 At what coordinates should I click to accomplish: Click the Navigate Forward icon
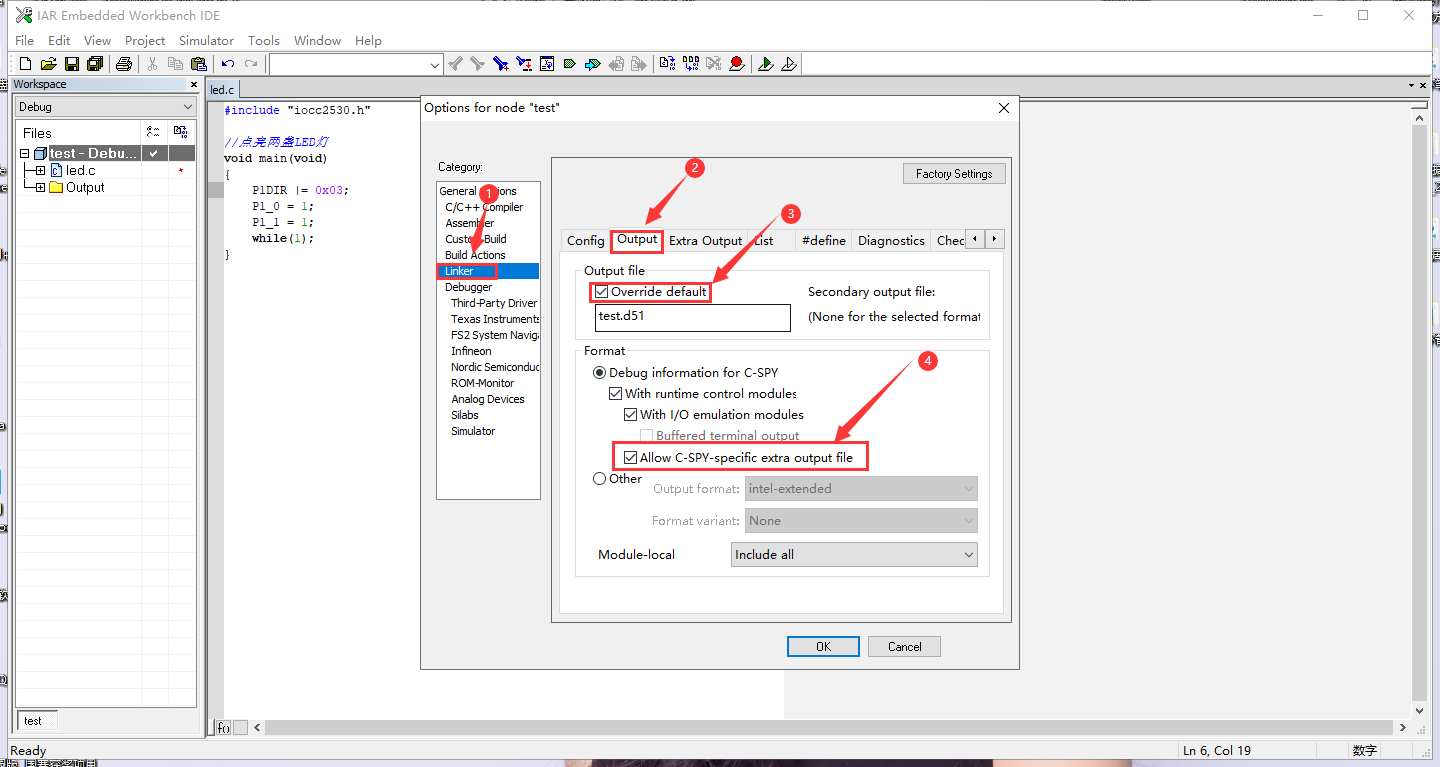pyautogui.click(x=639, y=64)
